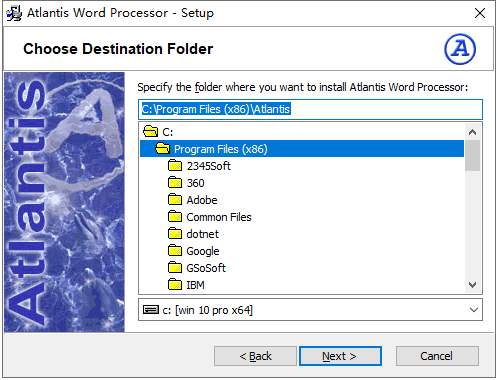498x380 pixels.
Task: Open the drive selection dropdown arrow
Action: pyautogui.click(x=474, y=310)
